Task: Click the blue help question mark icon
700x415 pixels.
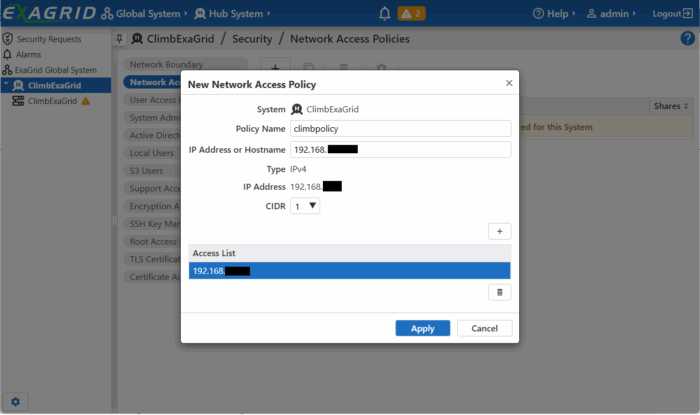Action: (x=687, y=38)
